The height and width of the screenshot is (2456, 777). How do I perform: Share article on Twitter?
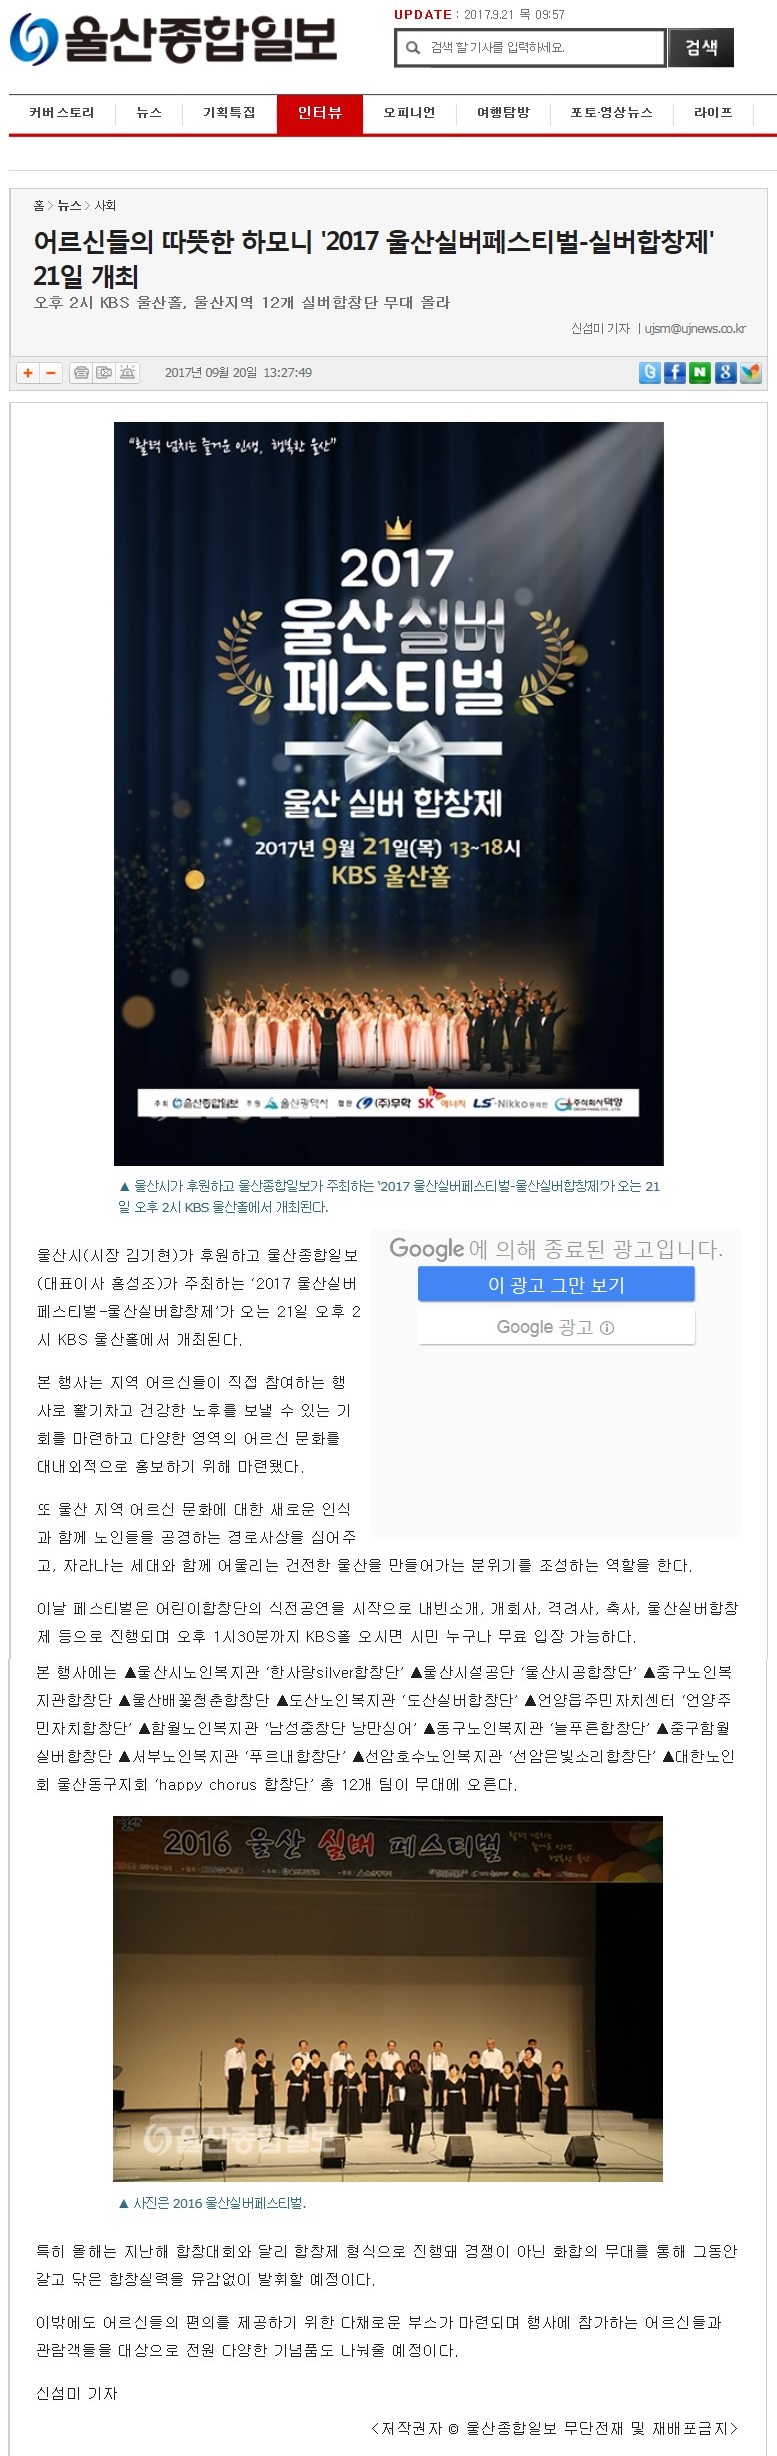pyautogui.click(x=650, y=373)
